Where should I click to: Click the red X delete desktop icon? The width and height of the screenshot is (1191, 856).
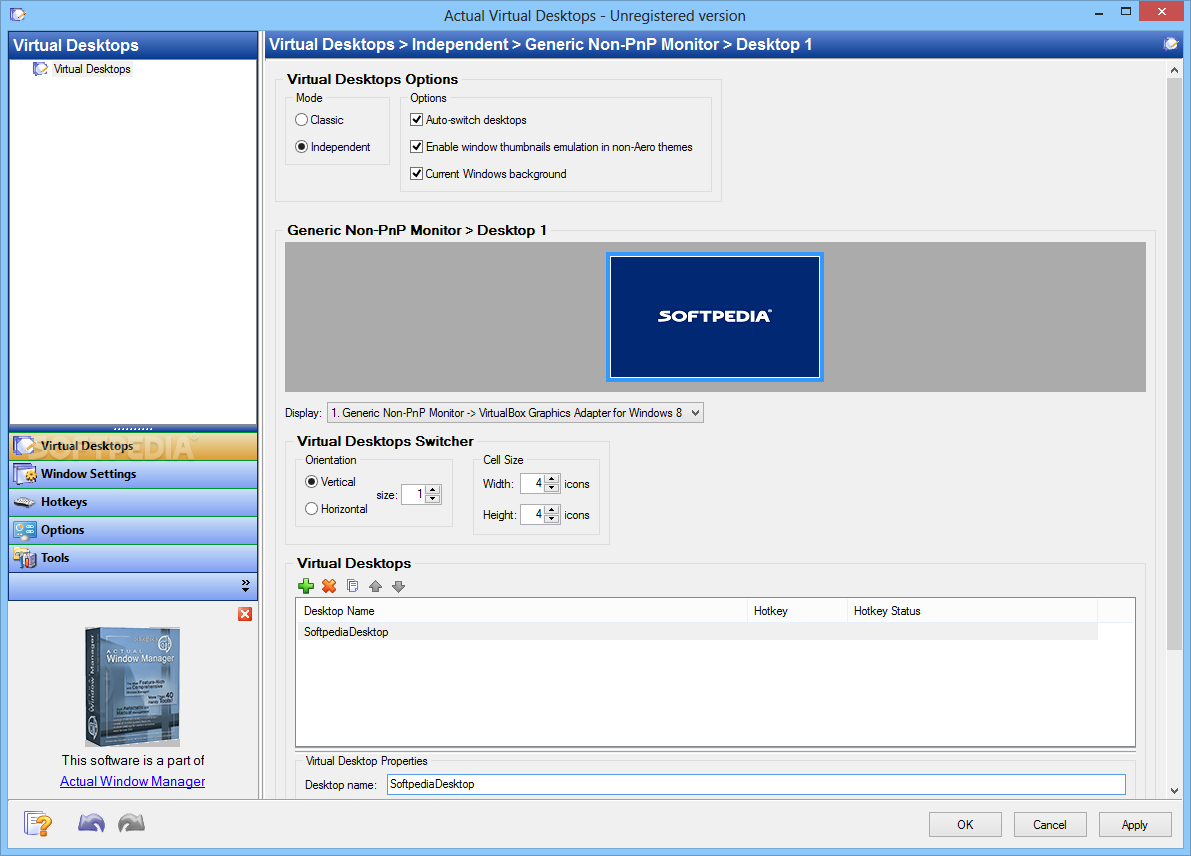[329, 586]
